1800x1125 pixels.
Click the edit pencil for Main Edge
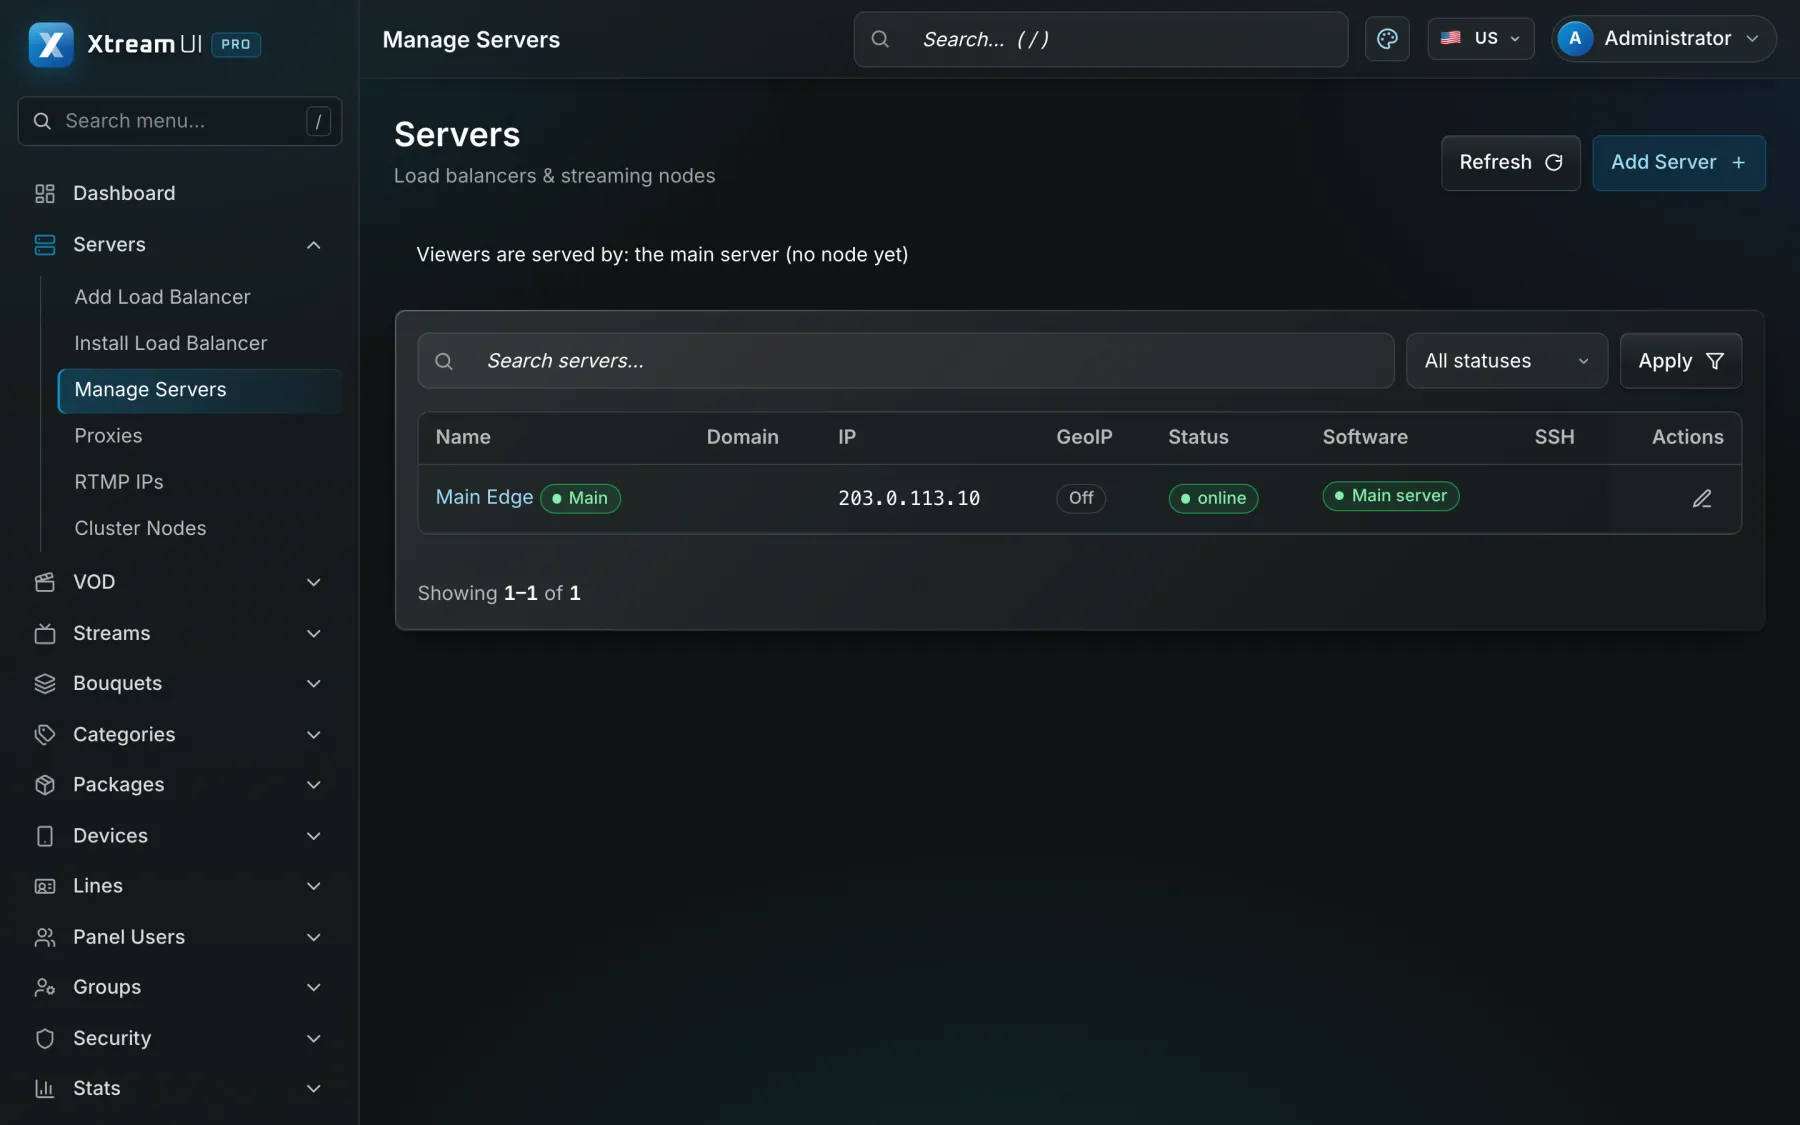(x=1702, y=498)
